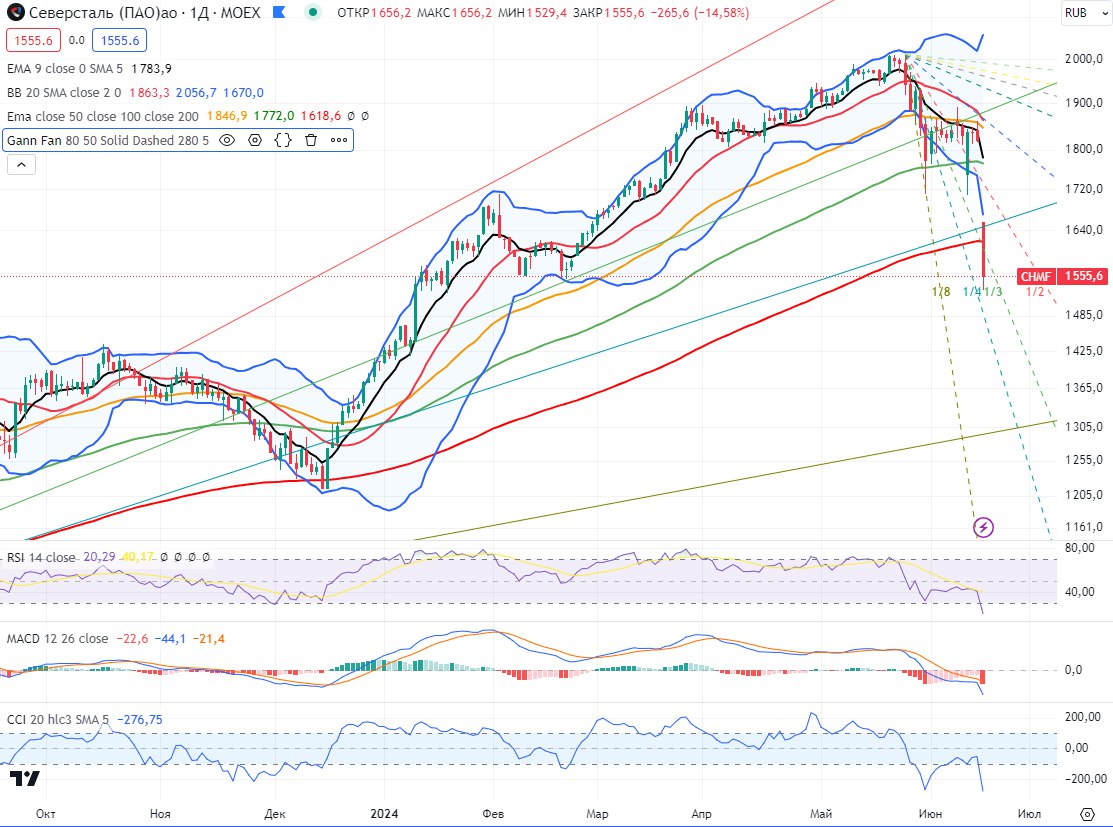Click the MACD histogram value −22,6

132,639
